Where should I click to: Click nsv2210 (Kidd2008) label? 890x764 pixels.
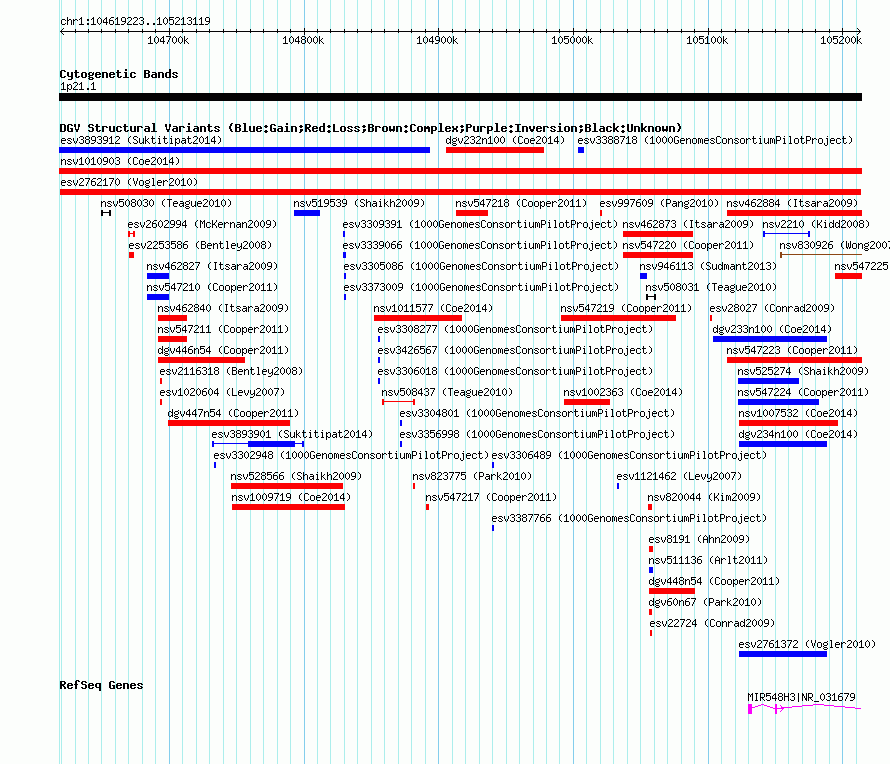[816, 224]
